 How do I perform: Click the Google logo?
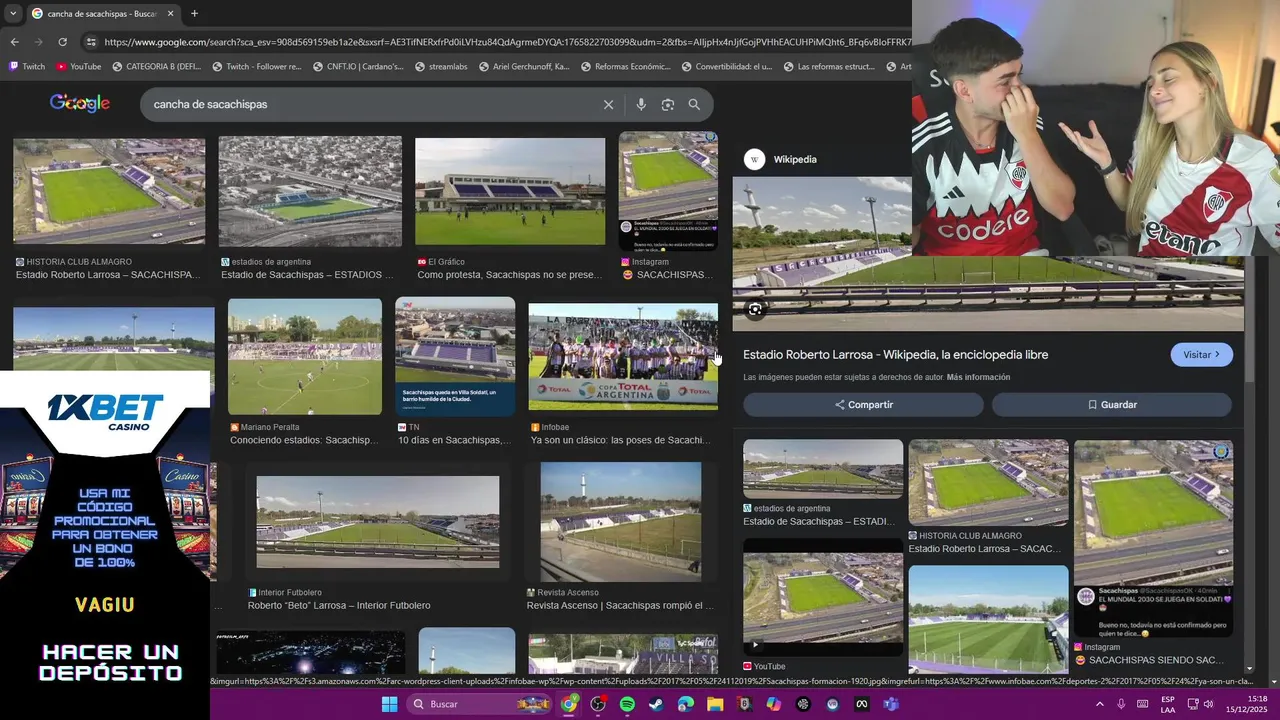click(x=80, y=103)
